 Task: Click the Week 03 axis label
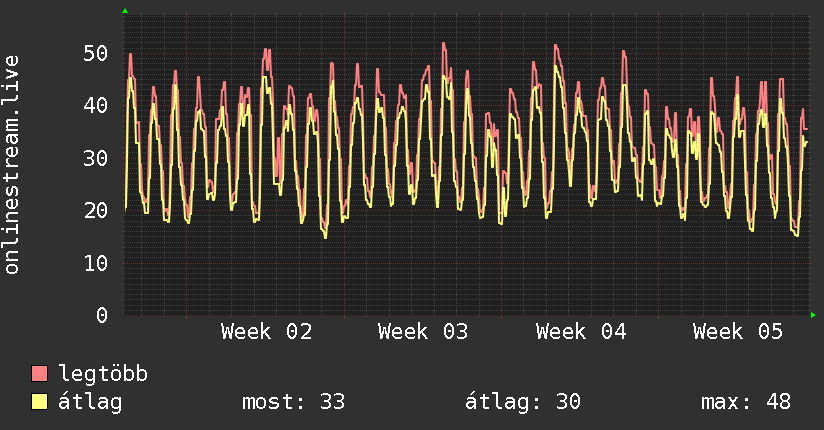tap(423, 332)
